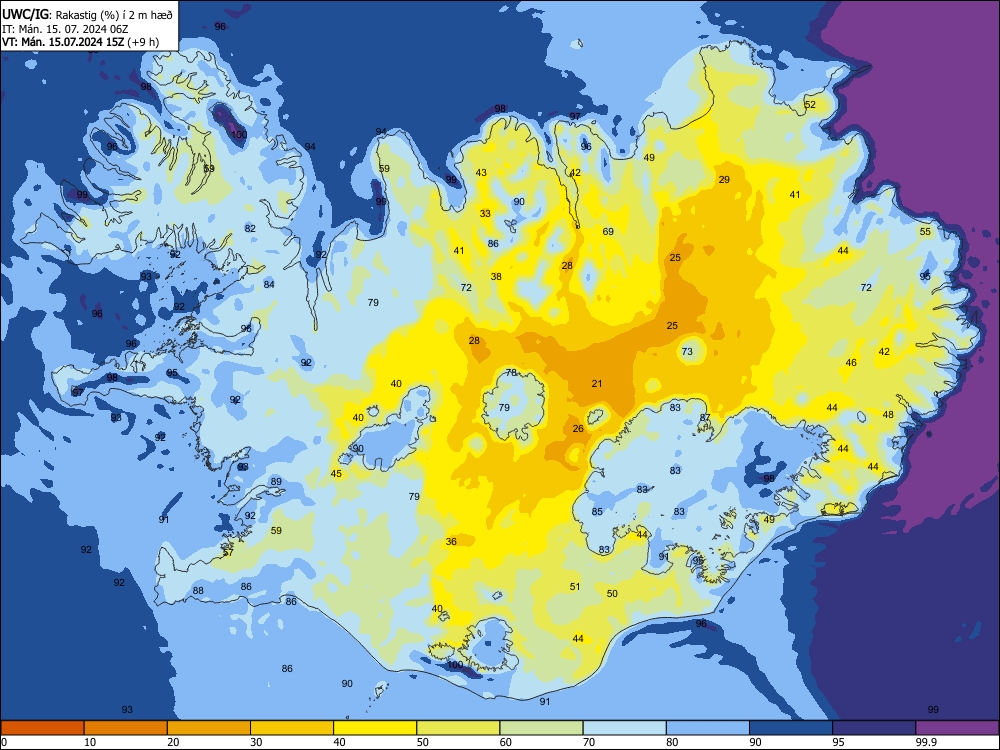Click the dark orange 0–10 legend swatch
Viewport: 1000px width, 750px height.
coord(42,728)
